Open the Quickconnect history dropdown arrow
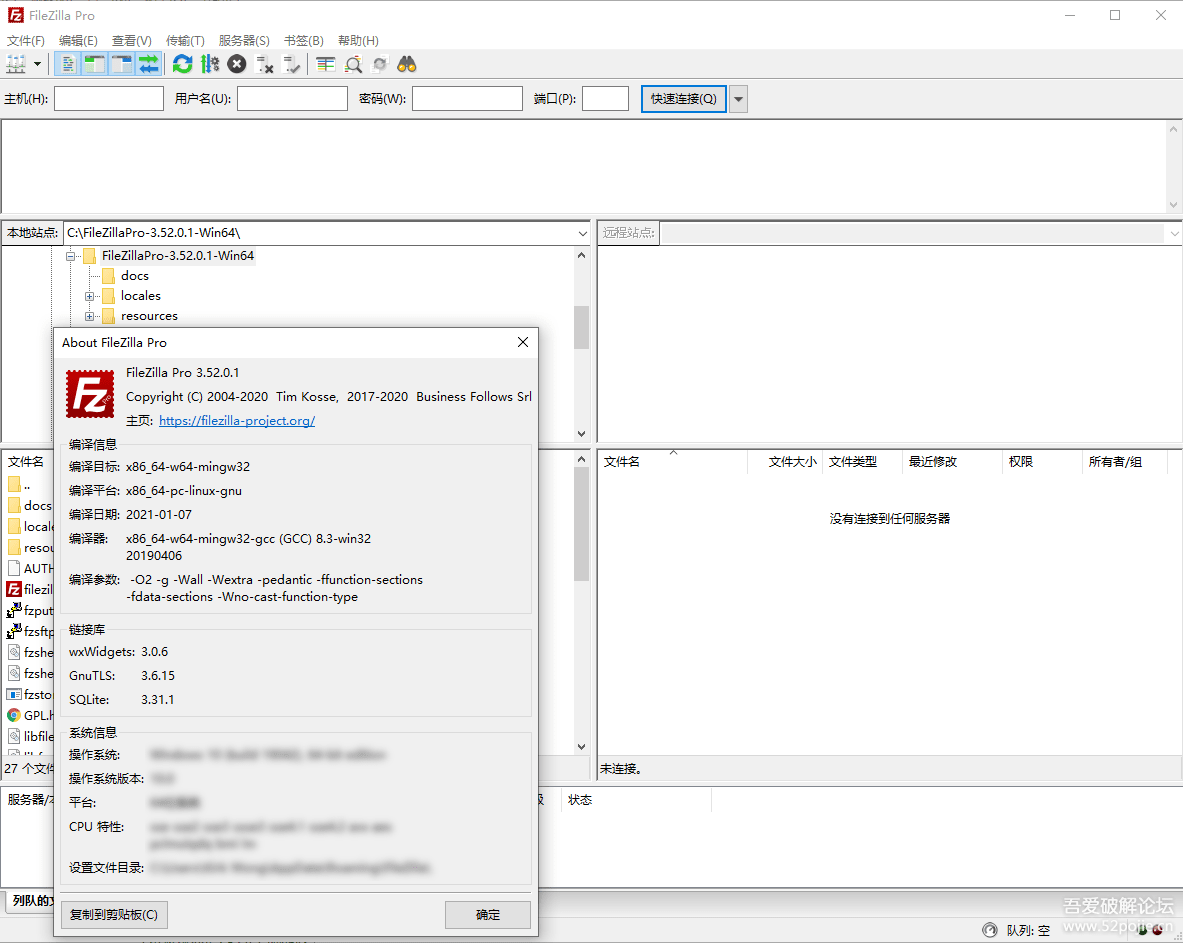 click(738, 99)
